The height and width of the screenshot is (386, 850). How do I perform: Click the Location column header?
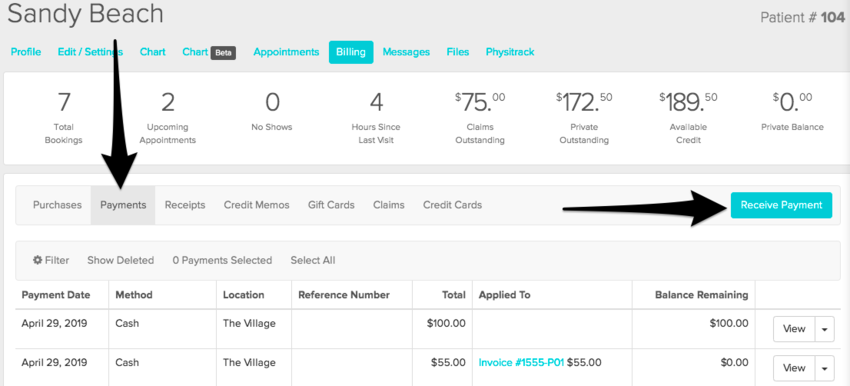(x=243, y=295)
